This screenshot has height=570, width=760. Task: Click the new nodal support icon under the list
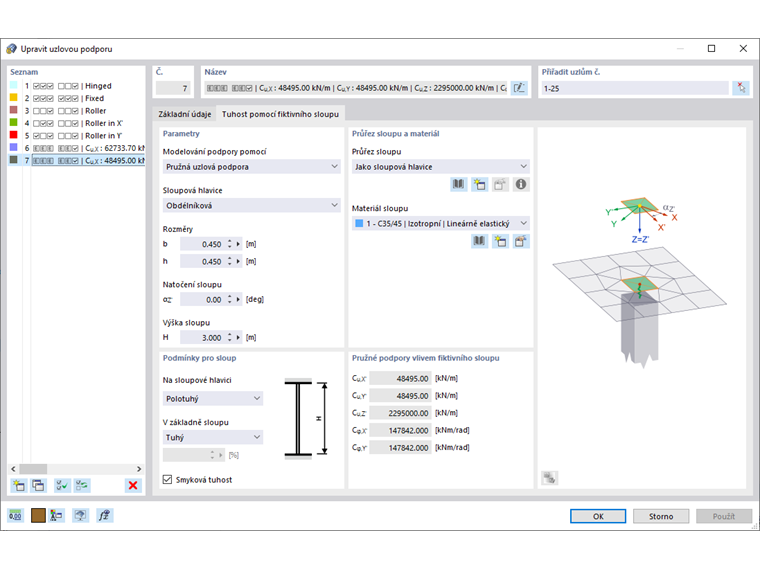pos(18,485)
